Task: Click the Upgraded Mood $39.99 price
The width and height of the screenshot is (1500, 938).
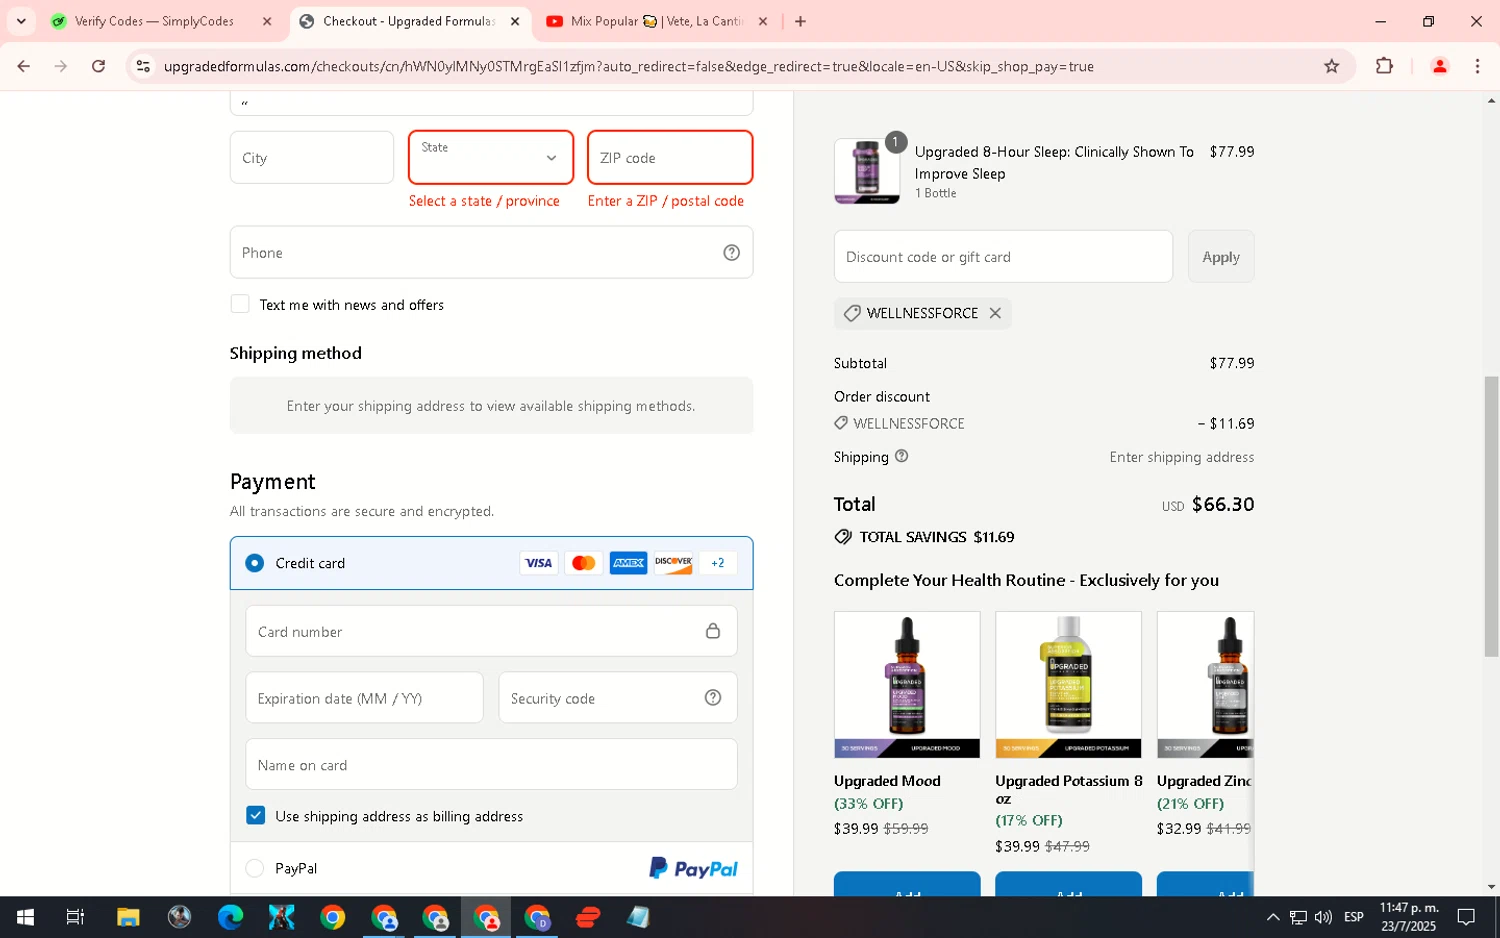Action: click(856, 829)
